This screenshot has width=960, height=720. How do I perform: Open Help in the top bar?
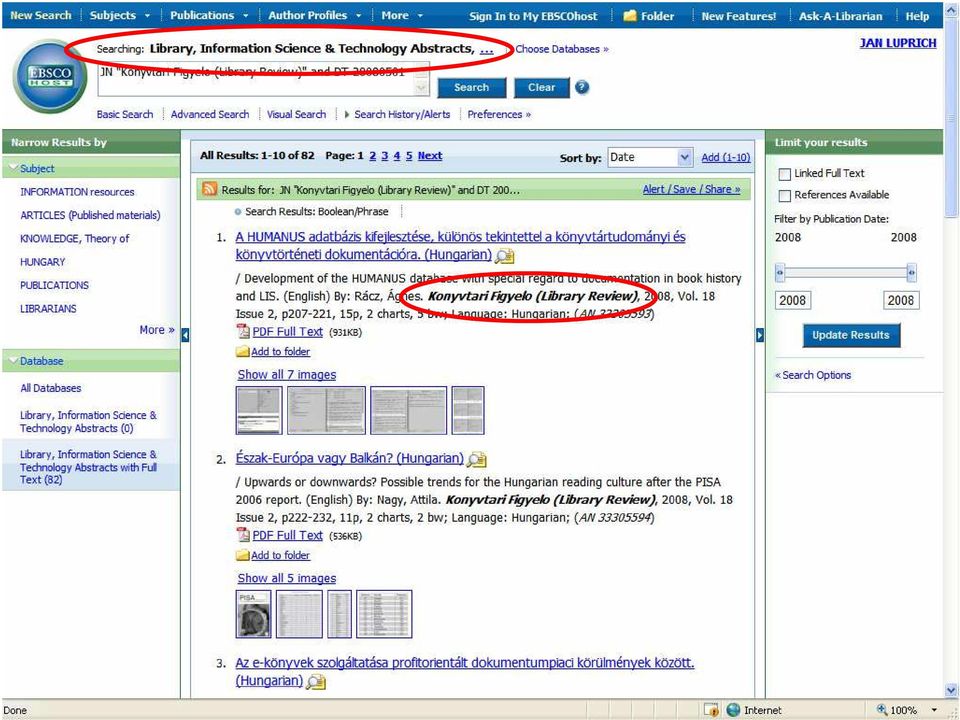917,17
